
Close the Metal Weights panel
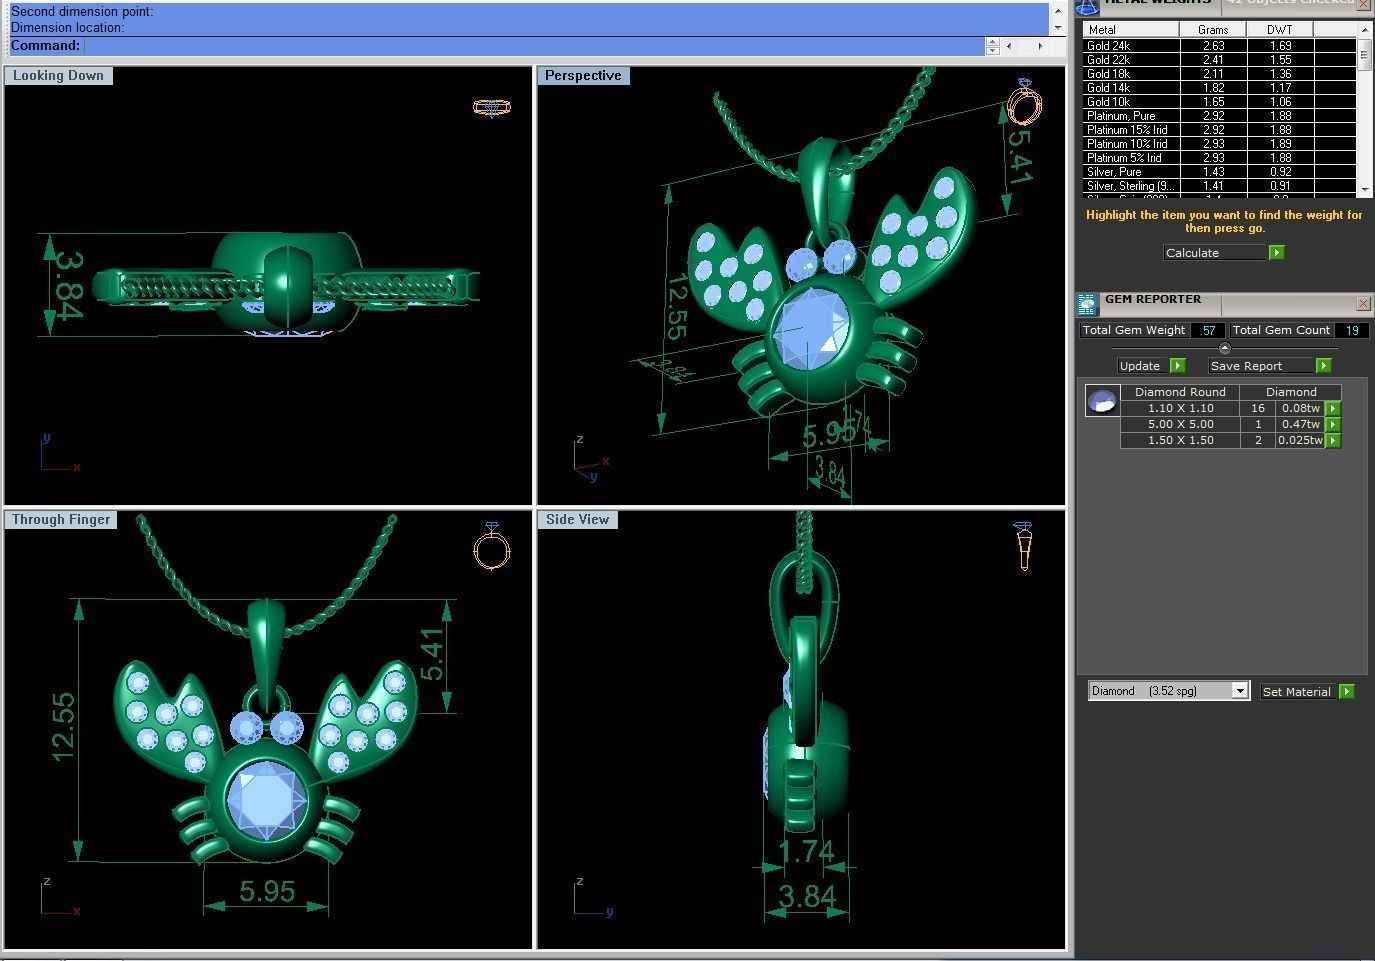click(x=1363, y=4)
